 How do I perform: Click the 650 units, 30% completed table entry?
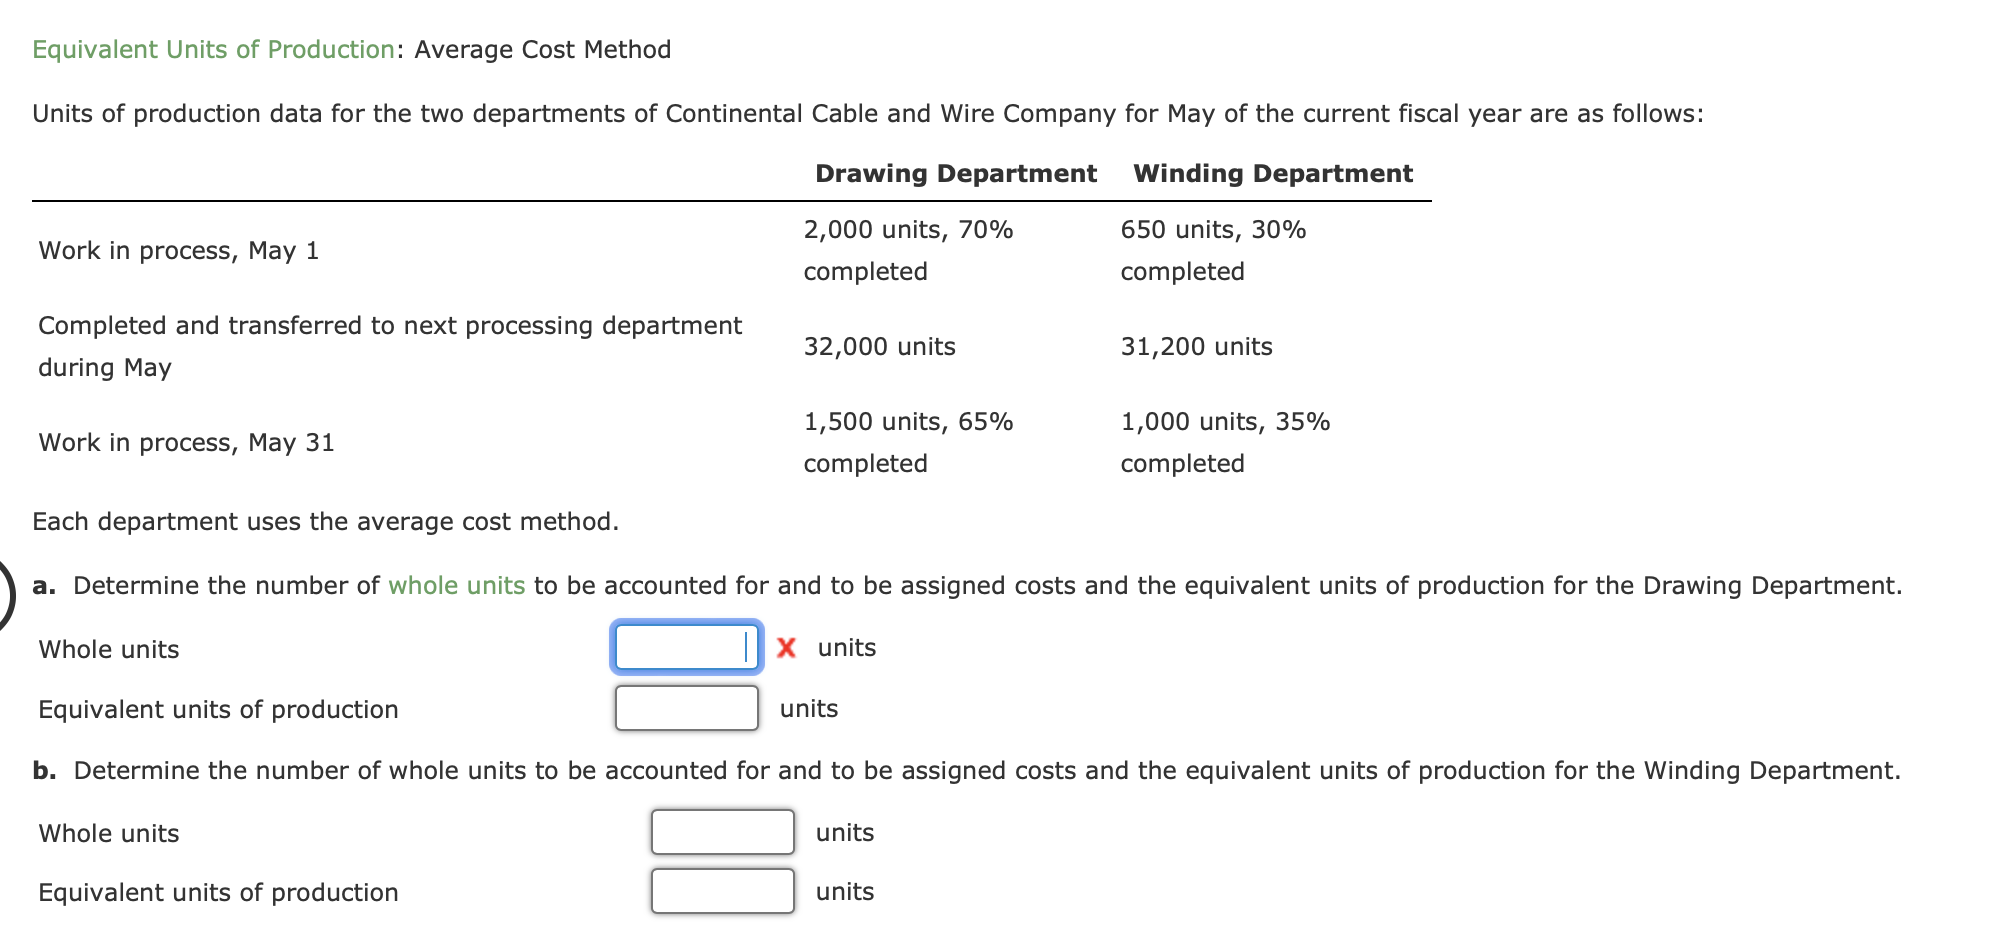[x=1212, y=230]
